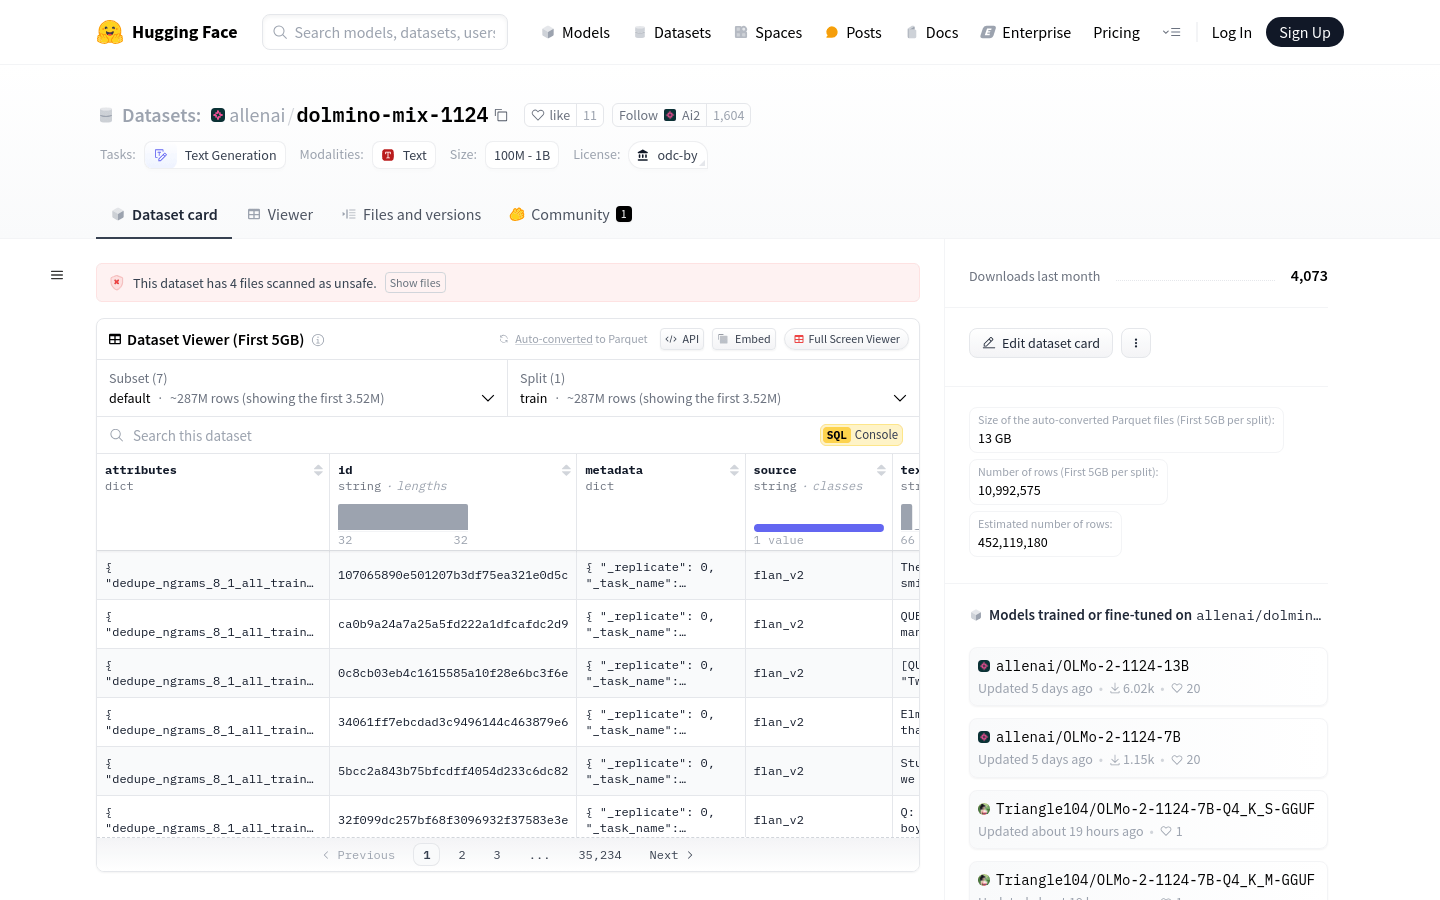This screenshot has width=1440, height=900.
Task: Switch to the Viewer tab
Action: [x=280, y=214]
